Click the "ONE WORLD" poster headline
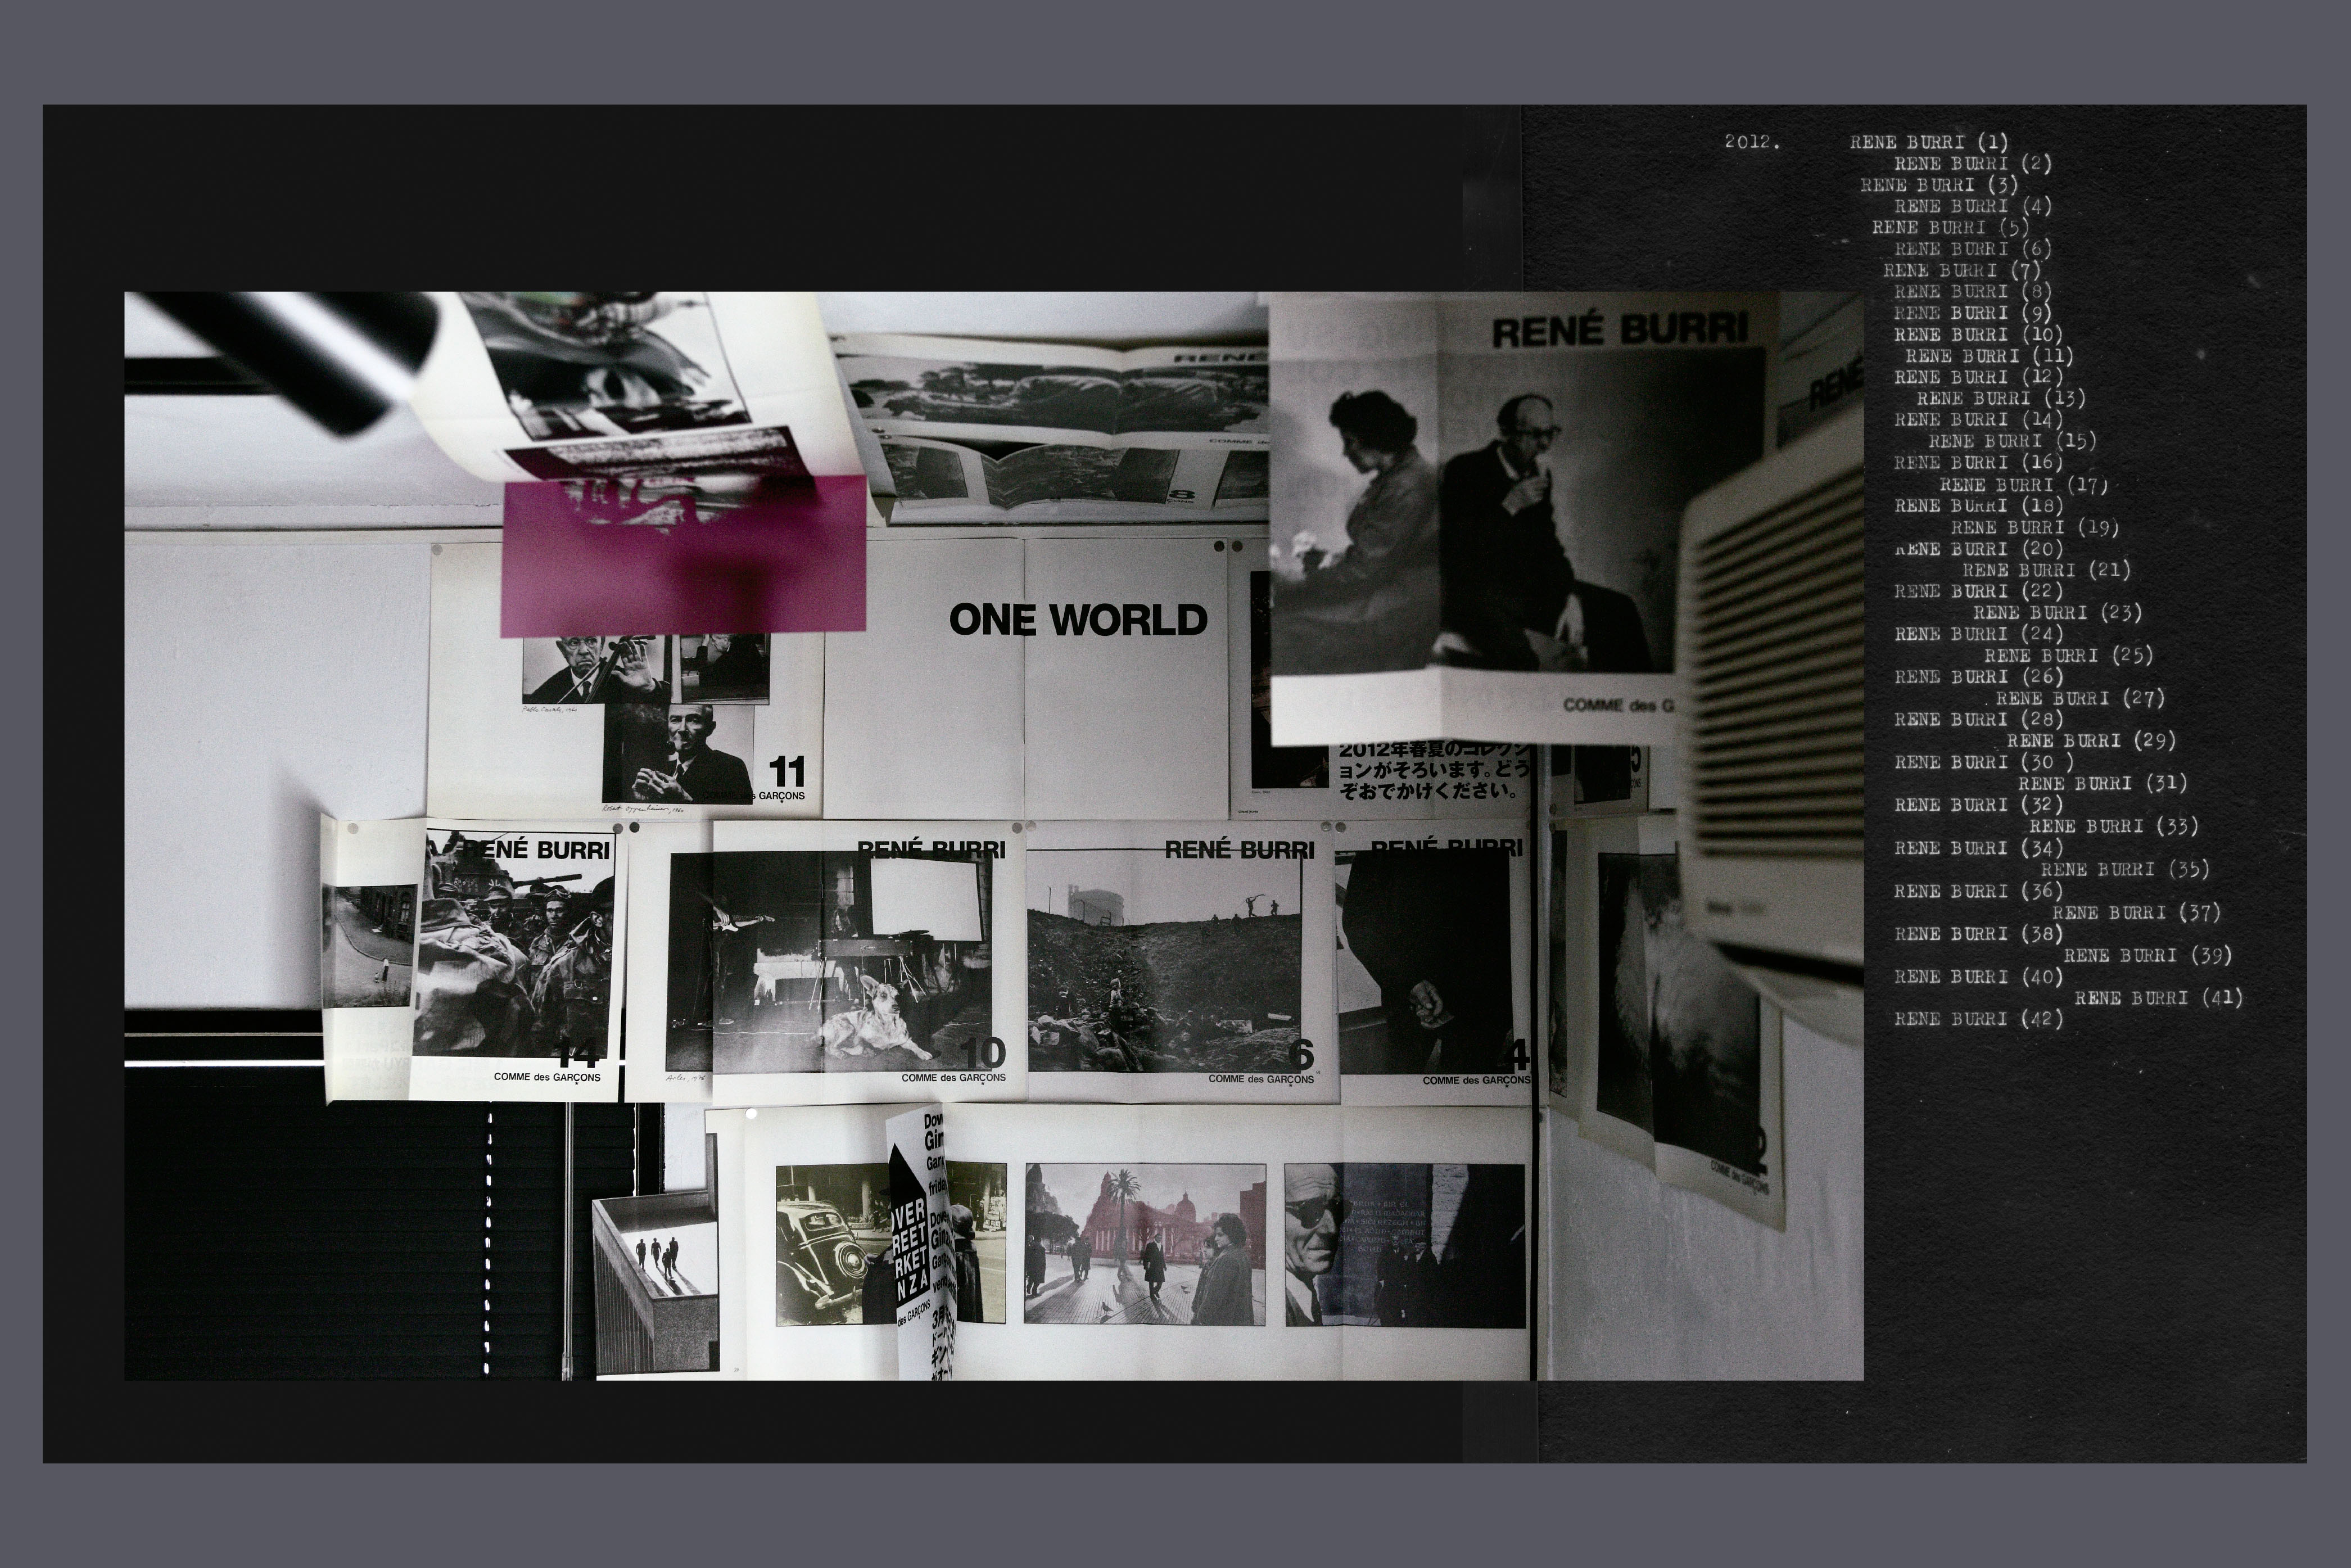Viewport: 2351px width, 1568px height. 1078,620
